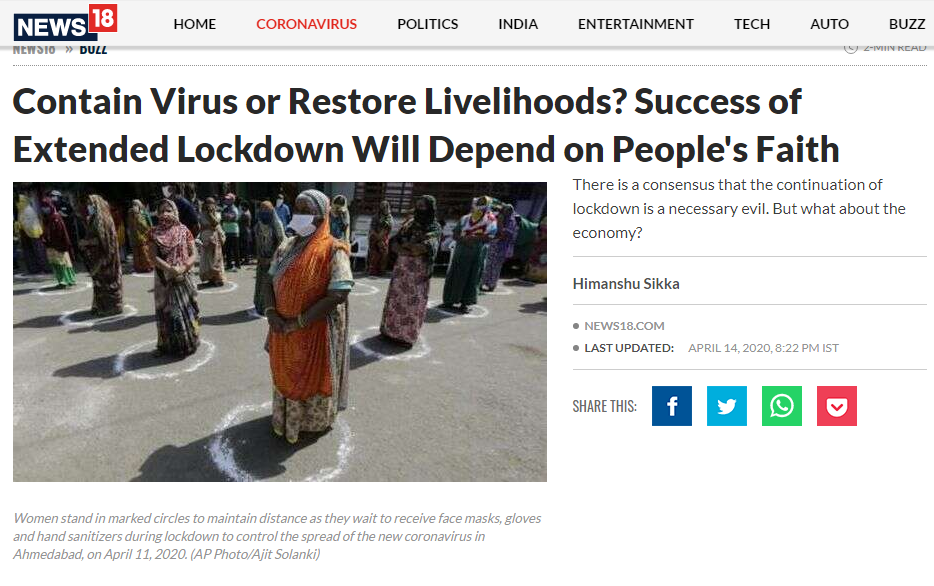Save article to Pocket

[x=836, y=406]
